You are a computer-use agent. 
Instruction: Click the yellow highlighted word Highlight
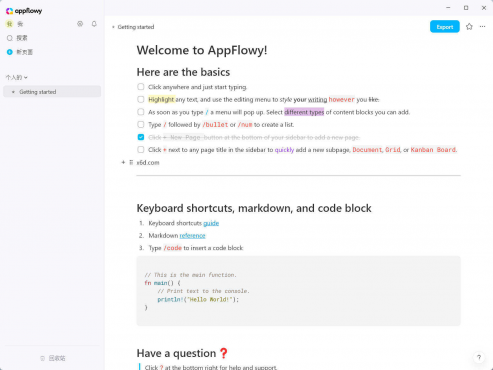point(161,99)
